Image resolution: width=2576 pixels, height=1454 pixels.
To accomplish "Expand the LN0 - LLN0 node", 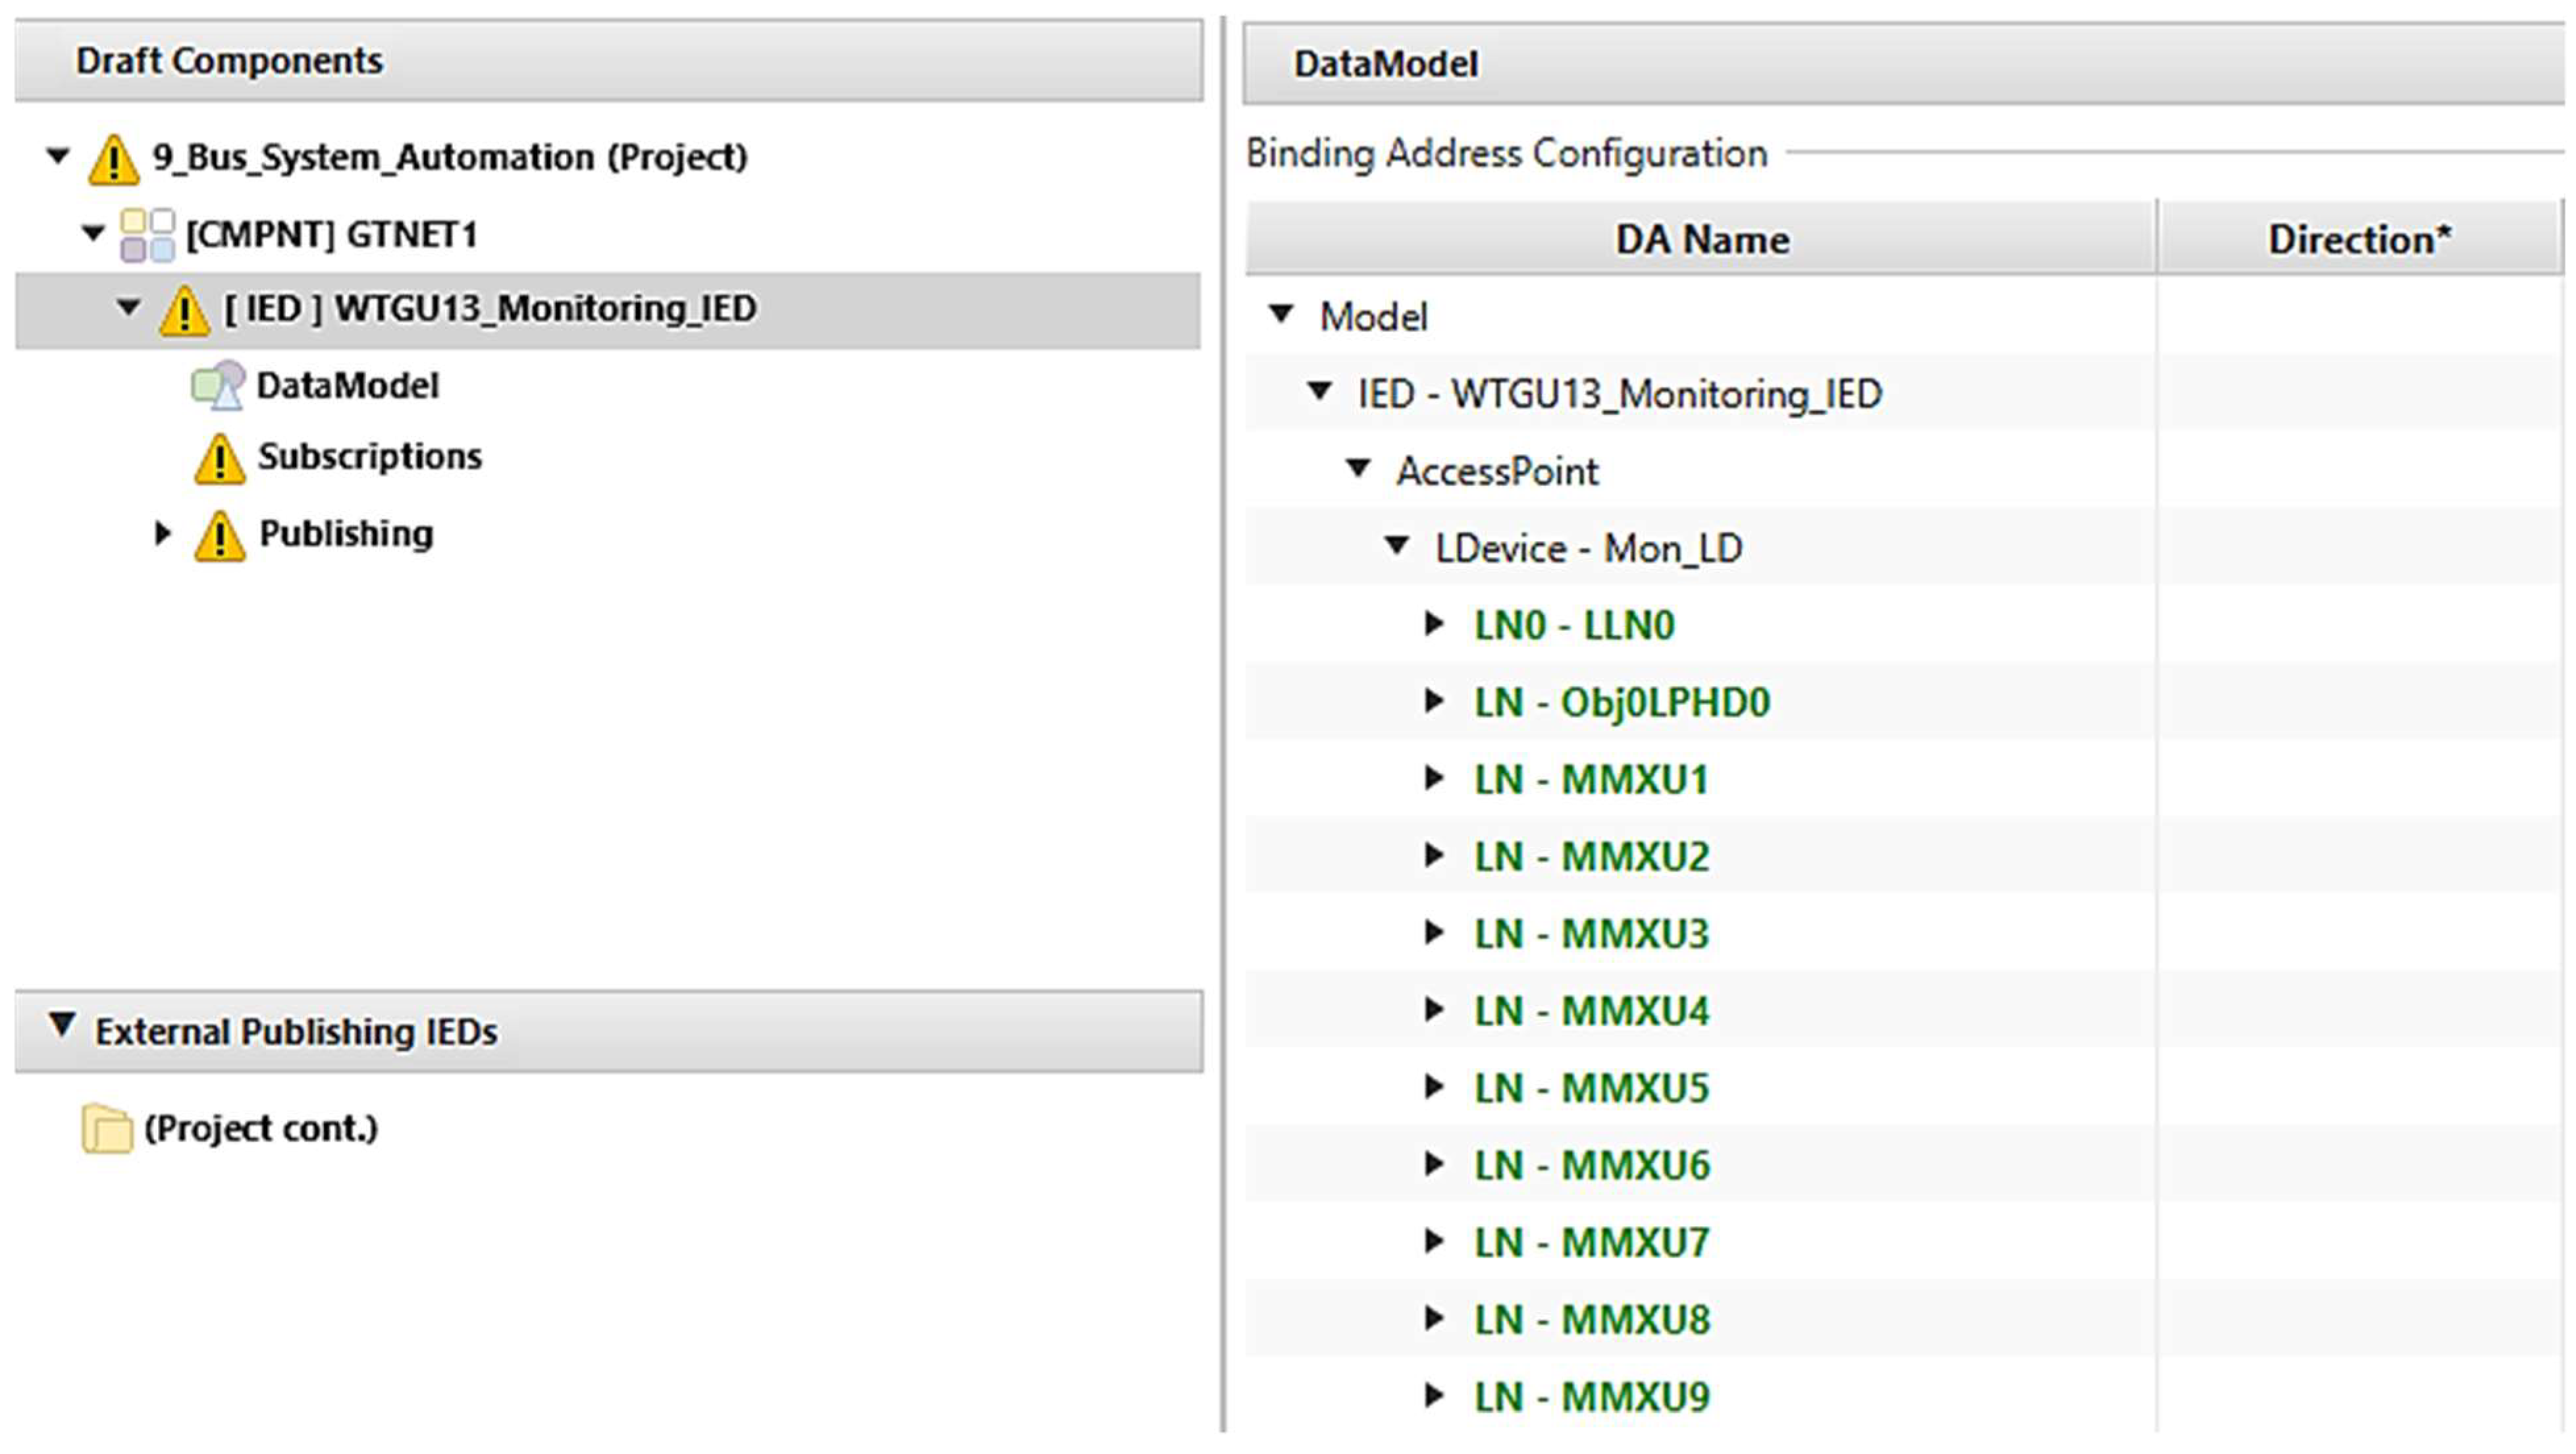I will tap(1434, 625).
